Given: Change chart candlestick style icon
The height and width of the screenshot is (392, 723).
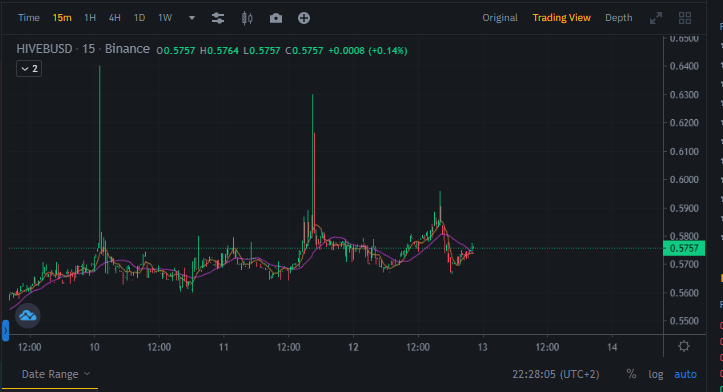Looking at the screenshot, I should click(x=247, y=18).
